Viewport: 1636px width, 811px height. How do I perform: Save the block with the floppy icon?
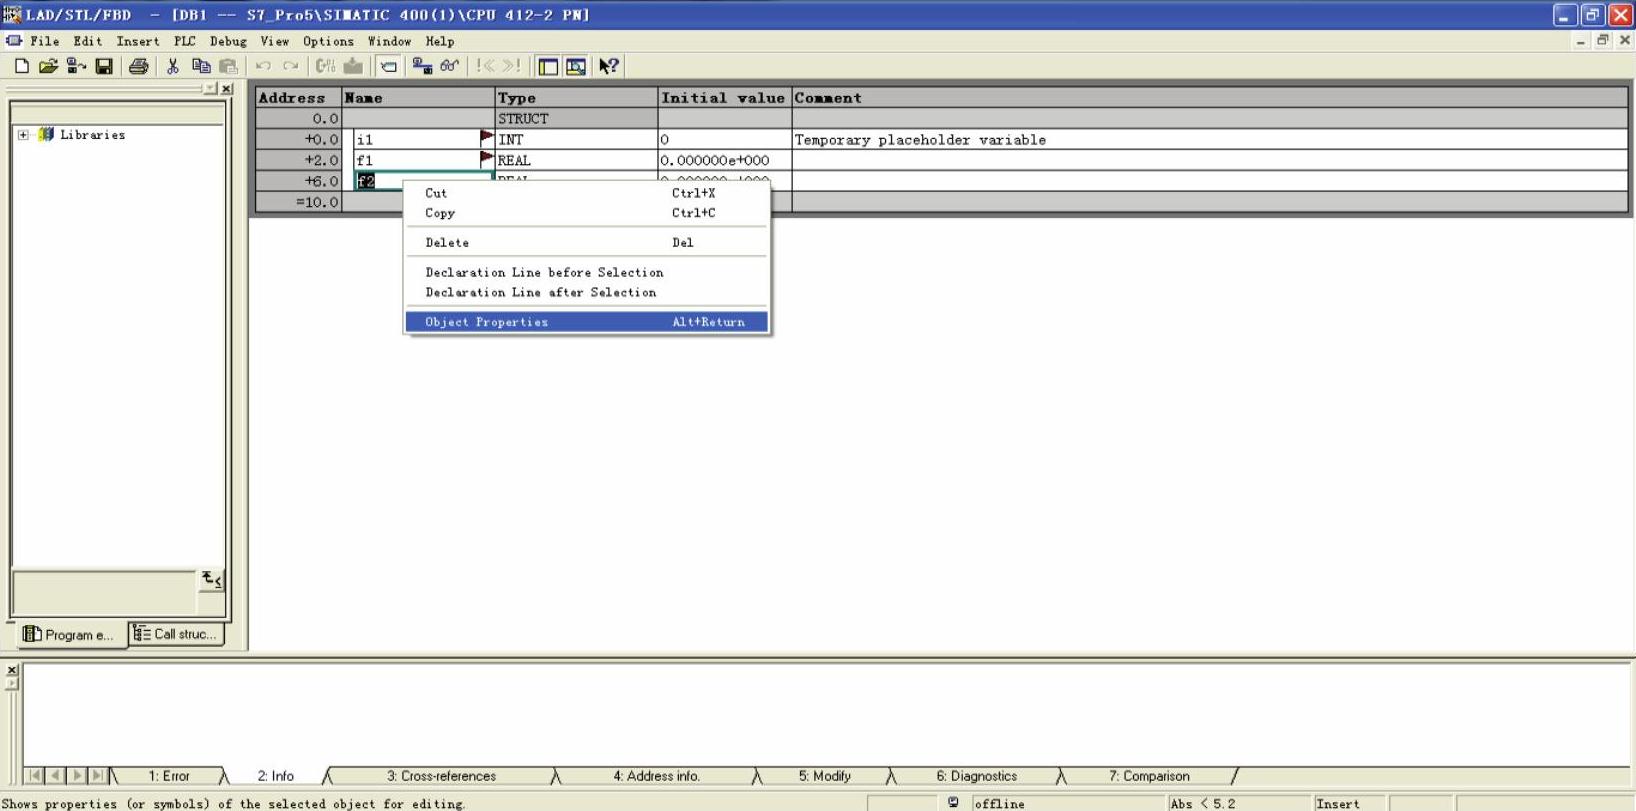pos(104,66)
